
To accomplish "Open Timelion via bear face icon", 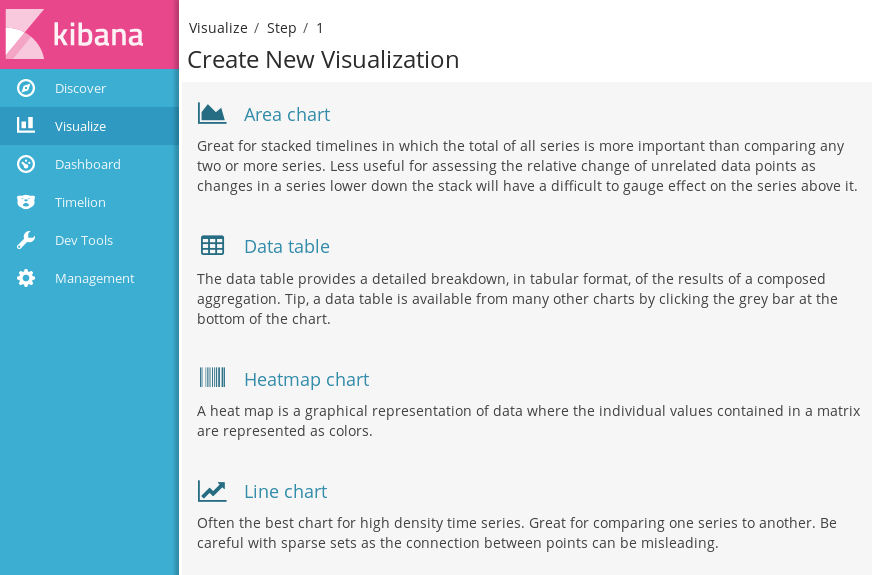I will [26, 202].
